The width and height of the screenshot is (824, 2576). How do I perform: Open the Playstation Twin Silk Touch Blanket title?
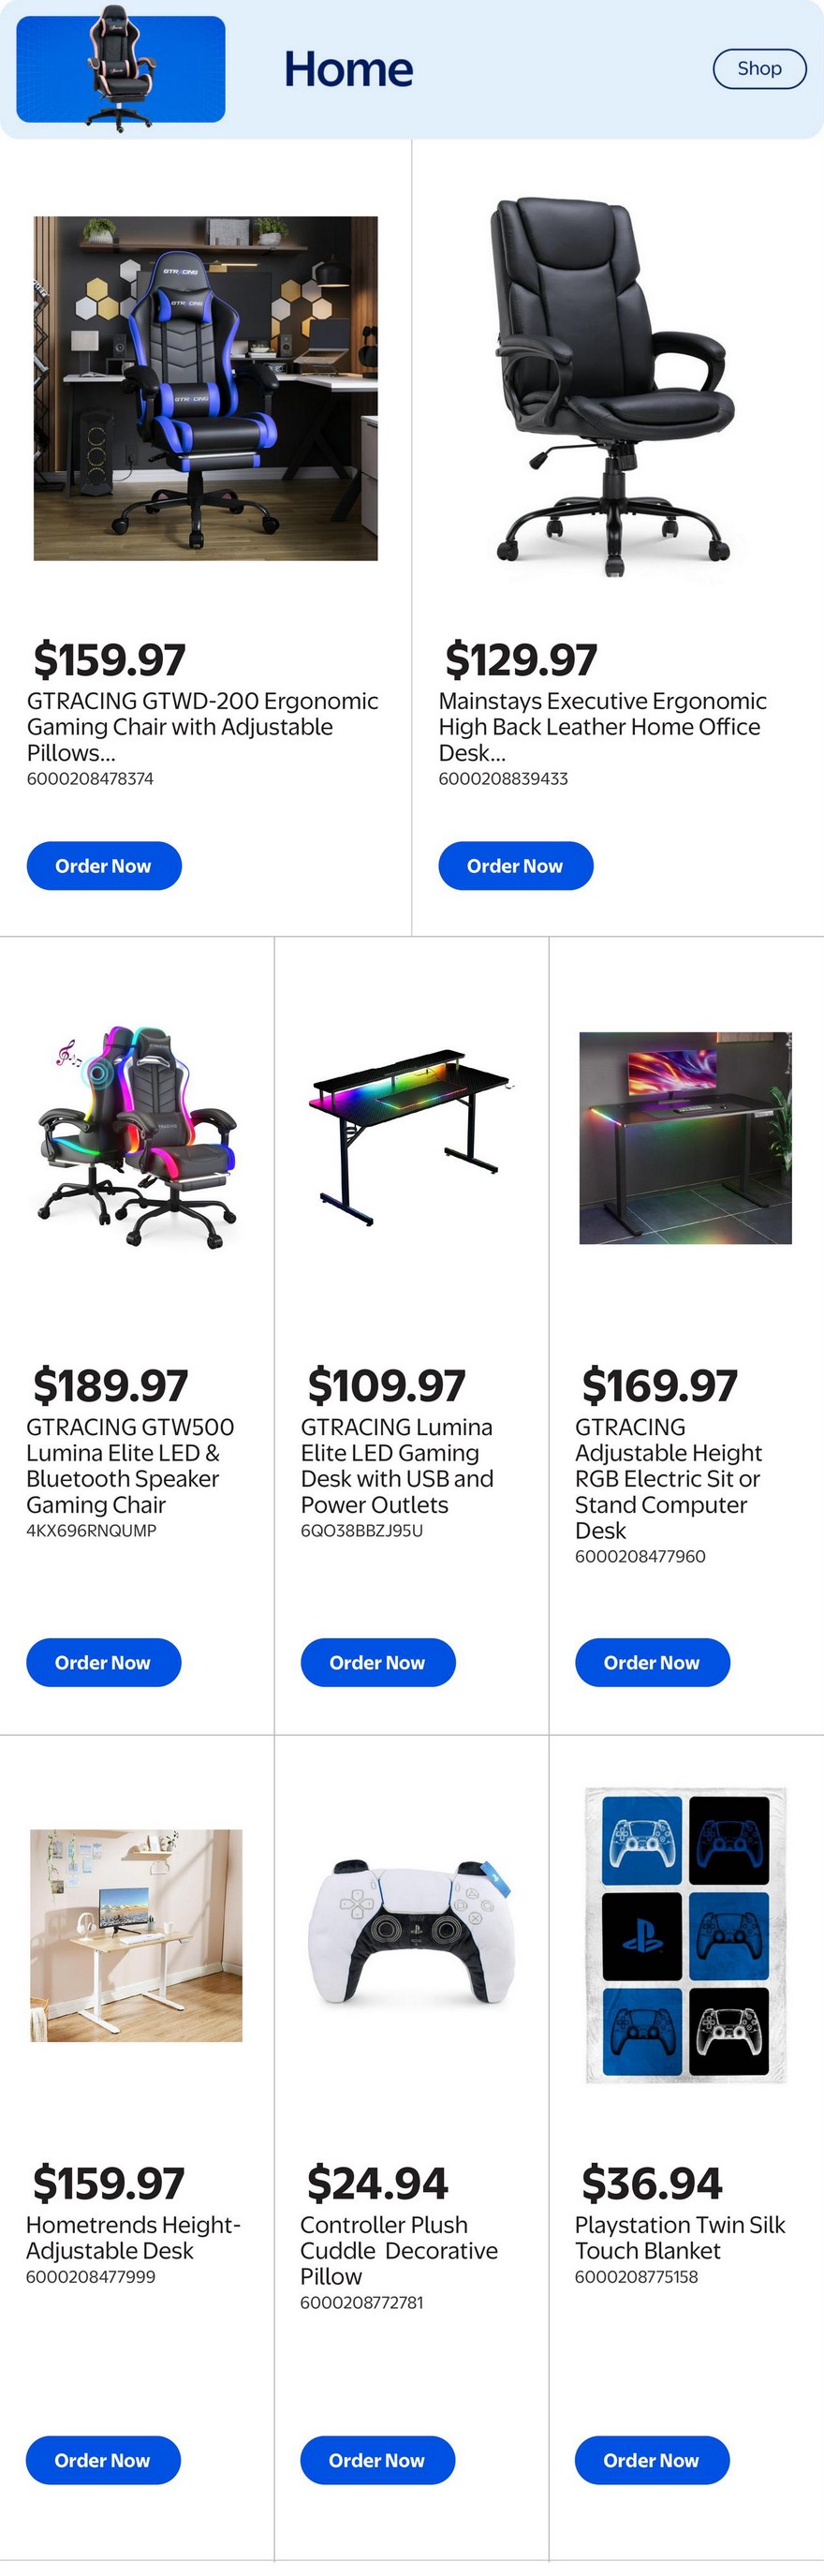(680, 2238)
